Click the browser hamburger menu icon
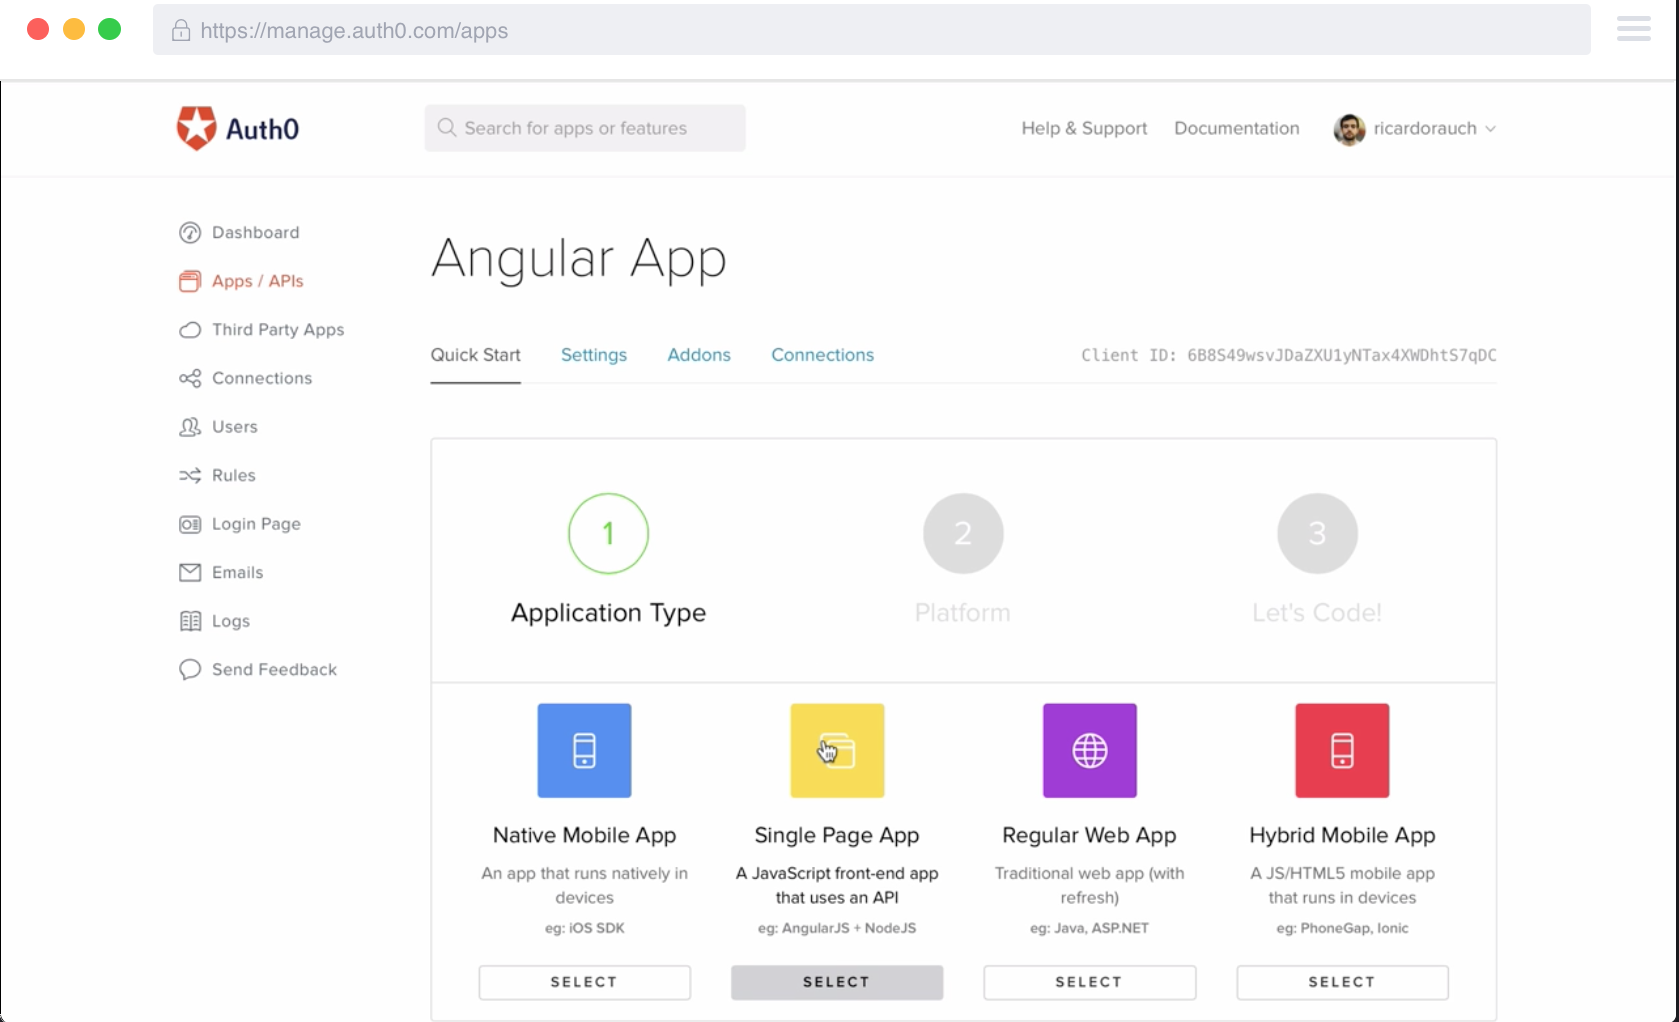The height and width of the screenshot is (1022, 1679). click(x=1634, y=29)
